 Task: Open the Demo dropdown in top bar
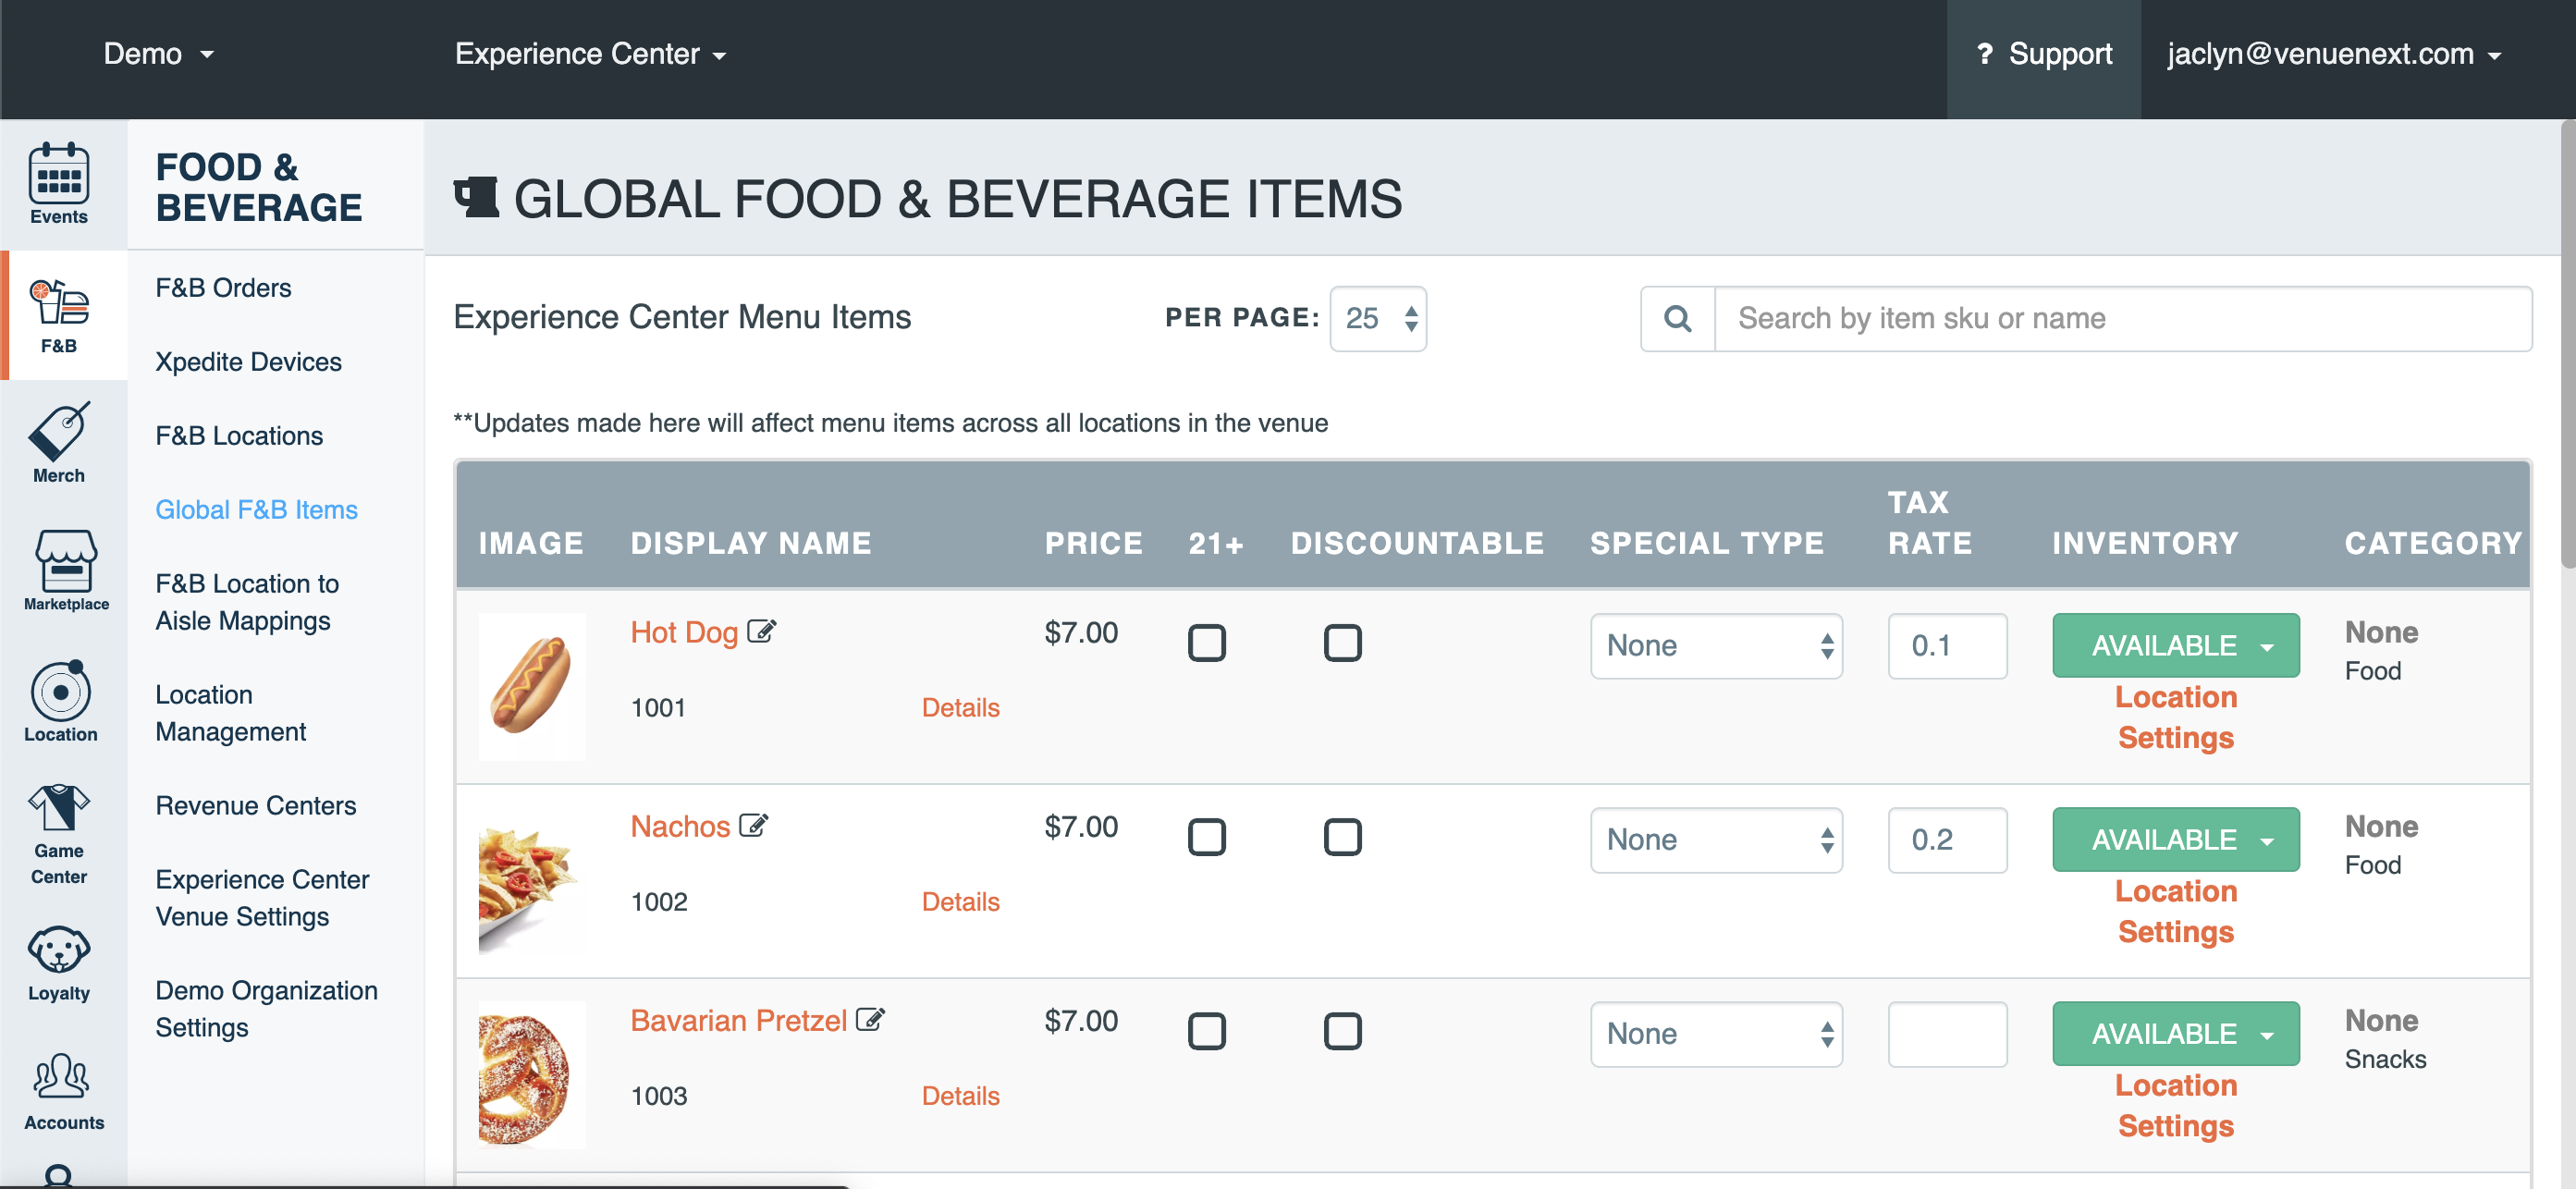[158, 54]
